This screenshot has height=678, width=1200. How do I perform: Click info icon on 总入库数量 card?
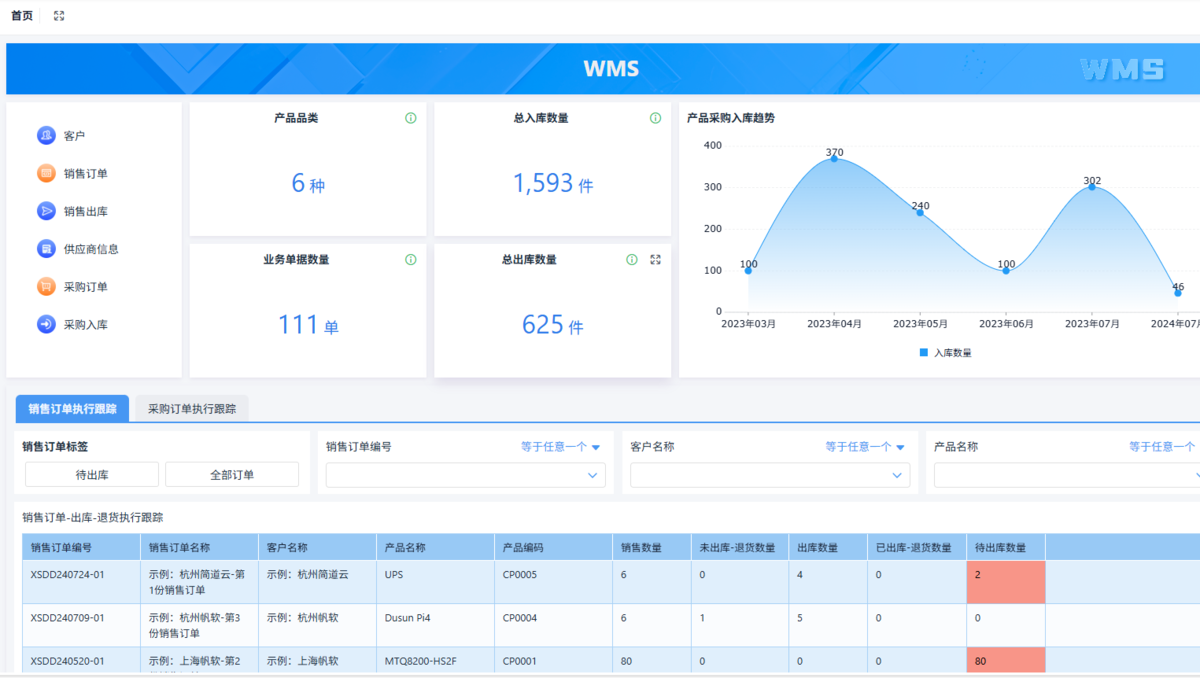[656, 118]
